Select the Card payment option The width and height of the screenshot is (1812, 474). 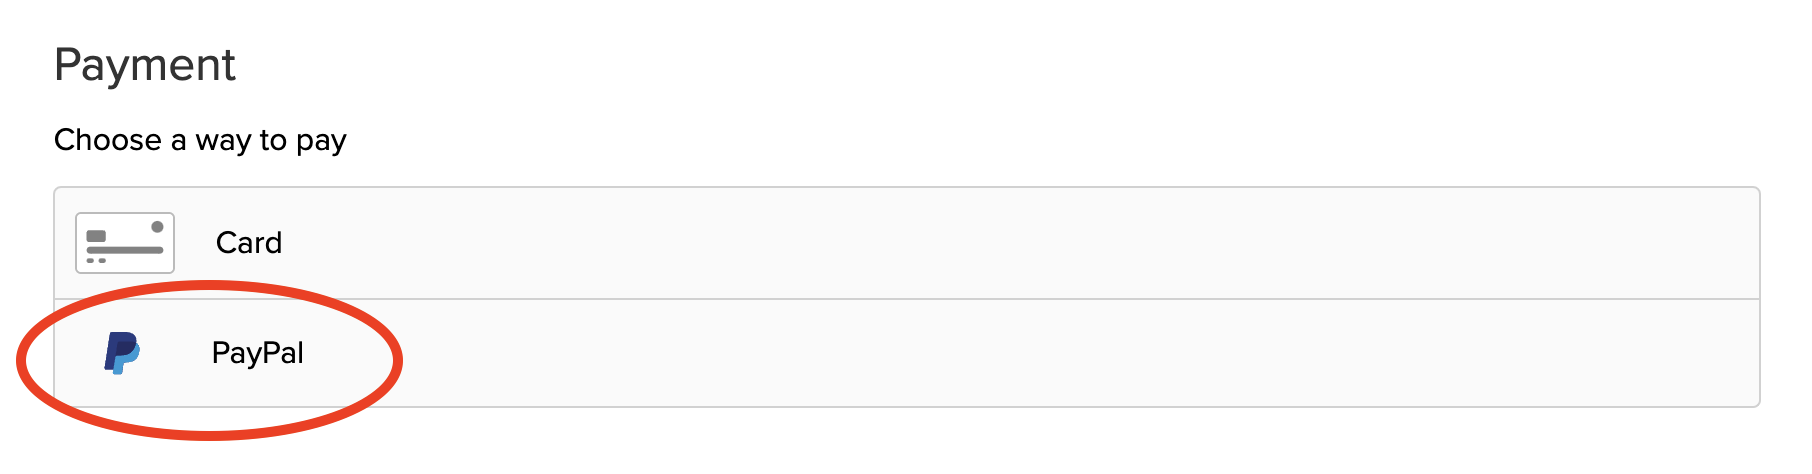point(907,243)
